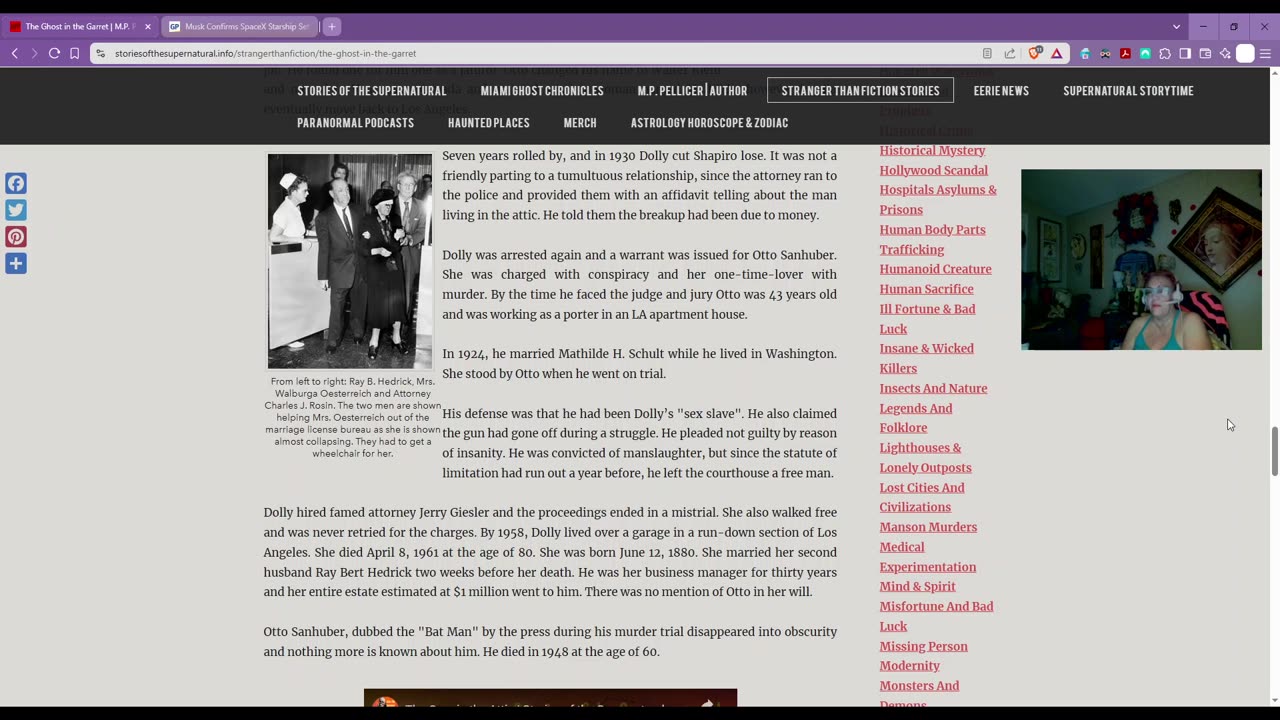Click the Adobe Acrobat extension icon
Viewport: 1280px width, 720px height.
tap(1125, 53)
